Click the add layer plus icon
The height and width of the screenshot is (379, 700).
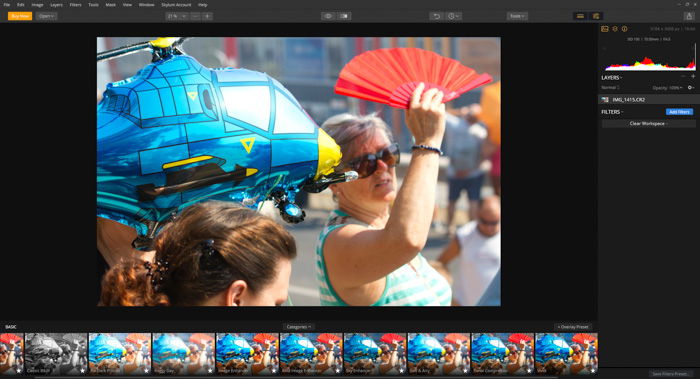(693, 77)
